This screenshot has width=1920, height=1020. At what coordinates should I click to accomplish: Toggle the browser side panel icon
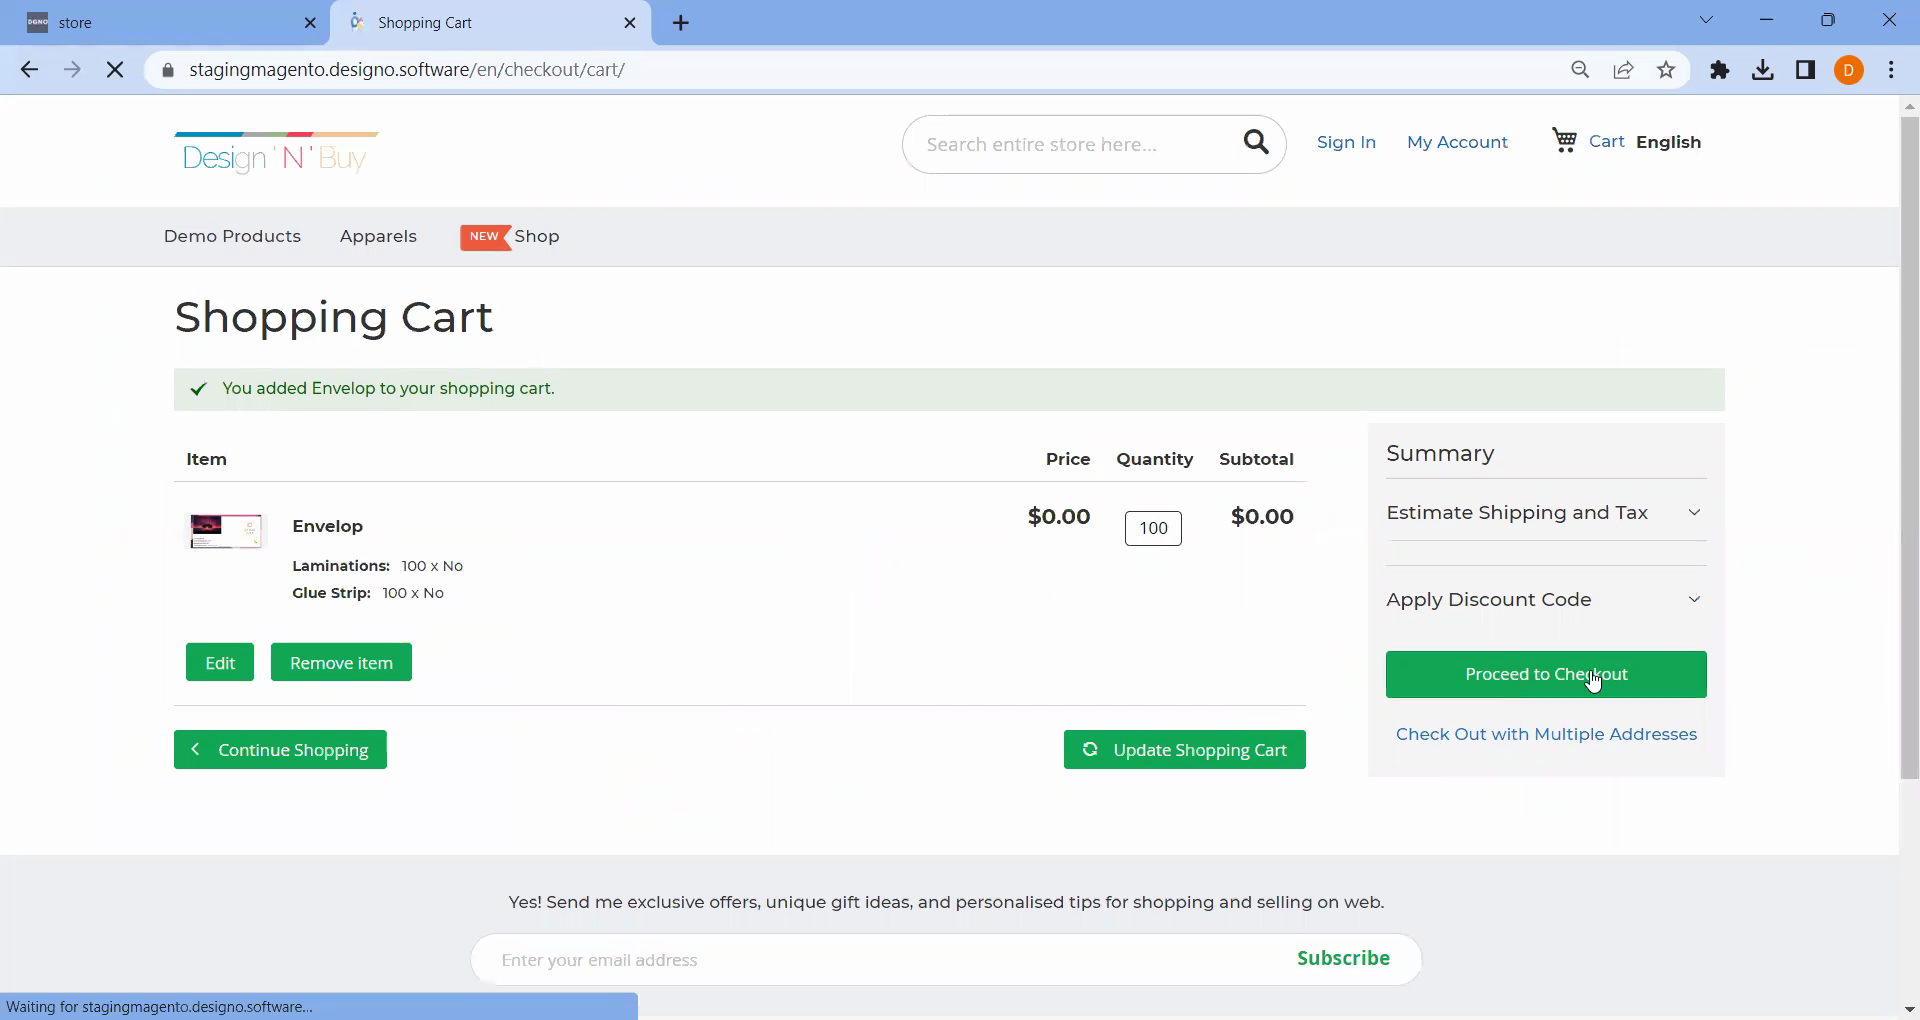tap(1806, 70)
